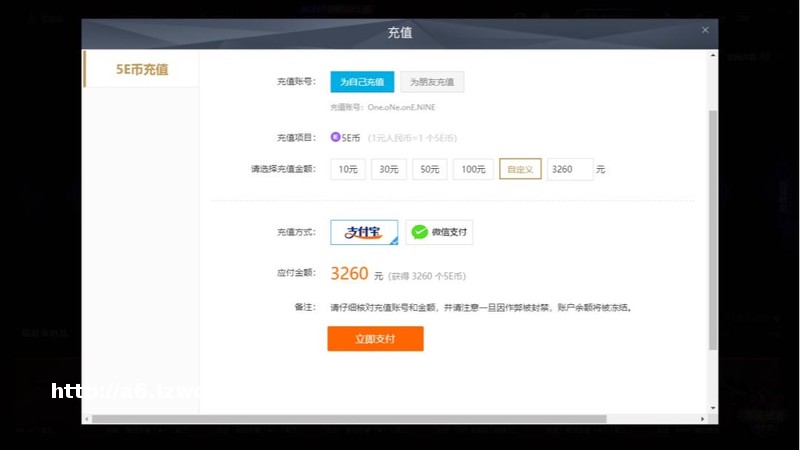Select the 30元 amount option

(x=388, y=169)
